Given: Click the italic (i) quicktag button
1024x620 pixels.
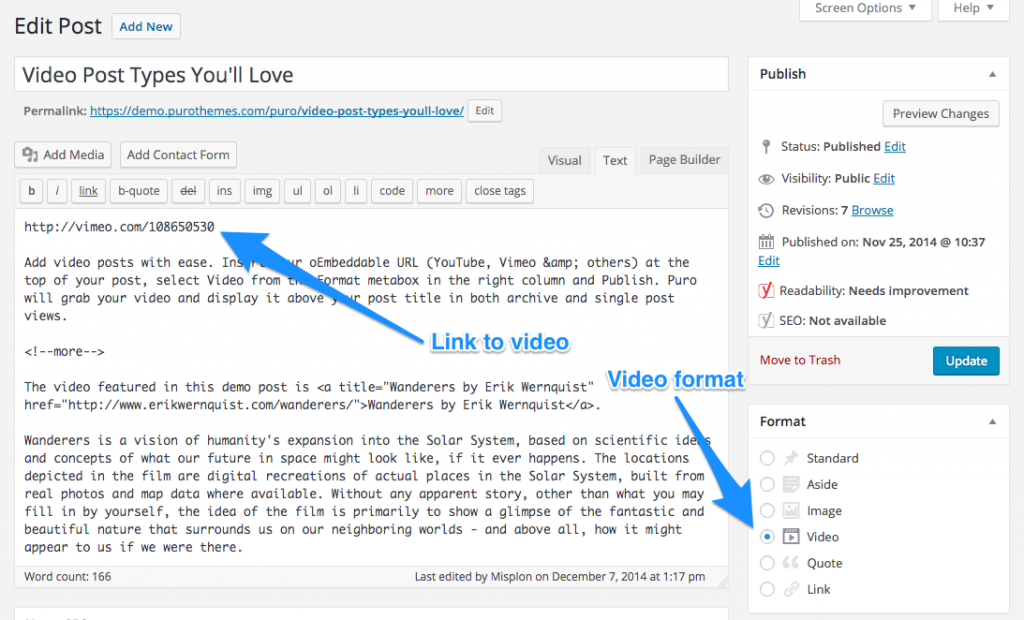Looking at the screenshot, I should click(x=58, y=191).
